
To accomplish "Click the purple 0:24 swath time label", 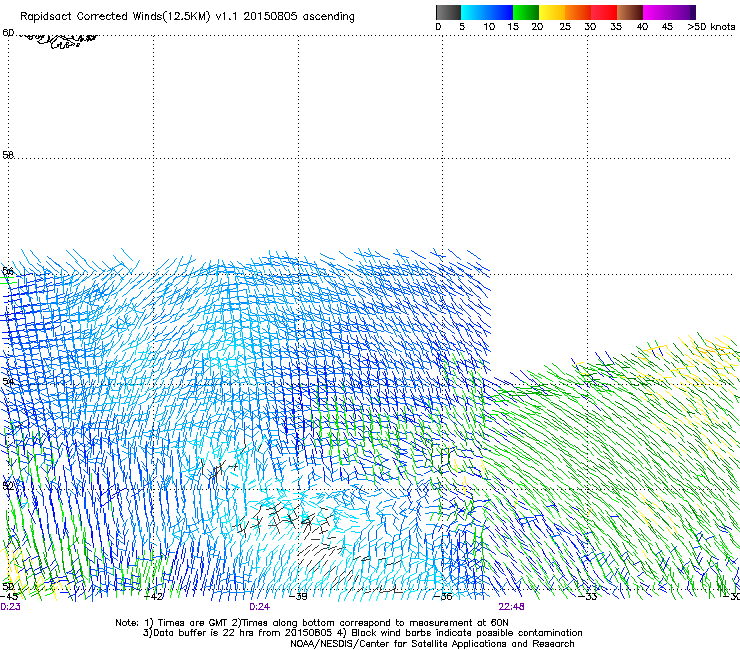I will tap(260, 607).
